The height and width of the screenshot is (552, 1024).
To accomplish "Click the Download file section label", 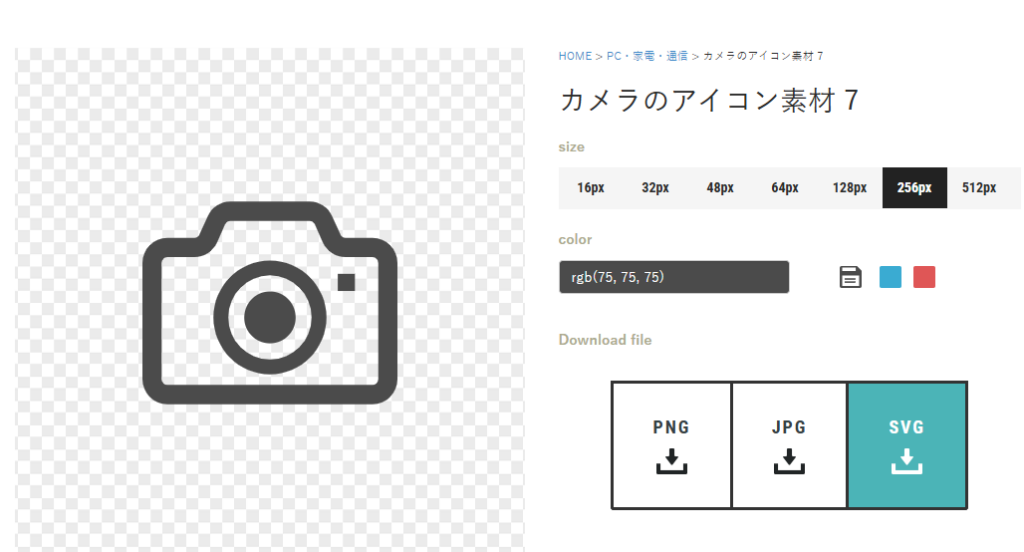I will (x=605, y=340).
